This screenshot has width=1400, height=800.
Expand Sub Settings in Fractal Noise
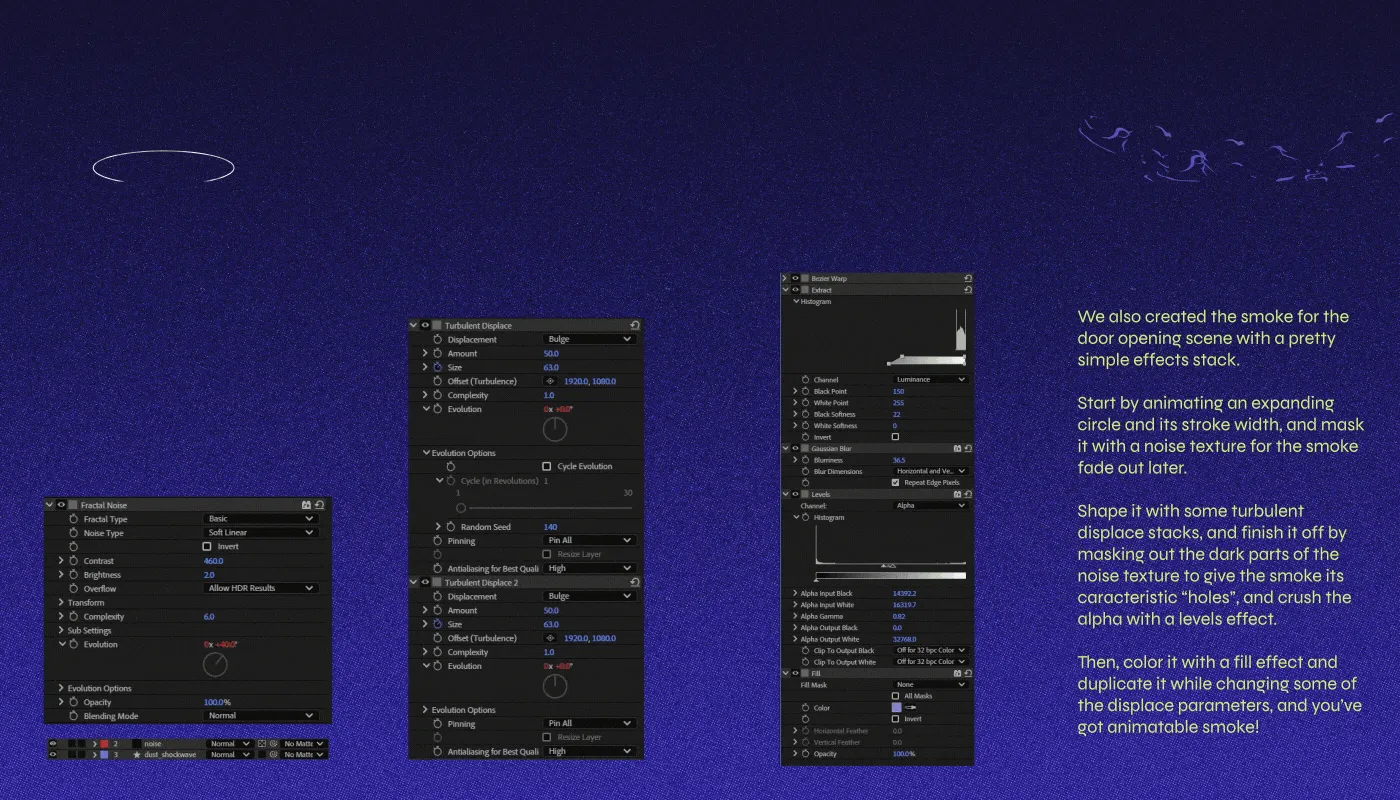click(61, 631)
